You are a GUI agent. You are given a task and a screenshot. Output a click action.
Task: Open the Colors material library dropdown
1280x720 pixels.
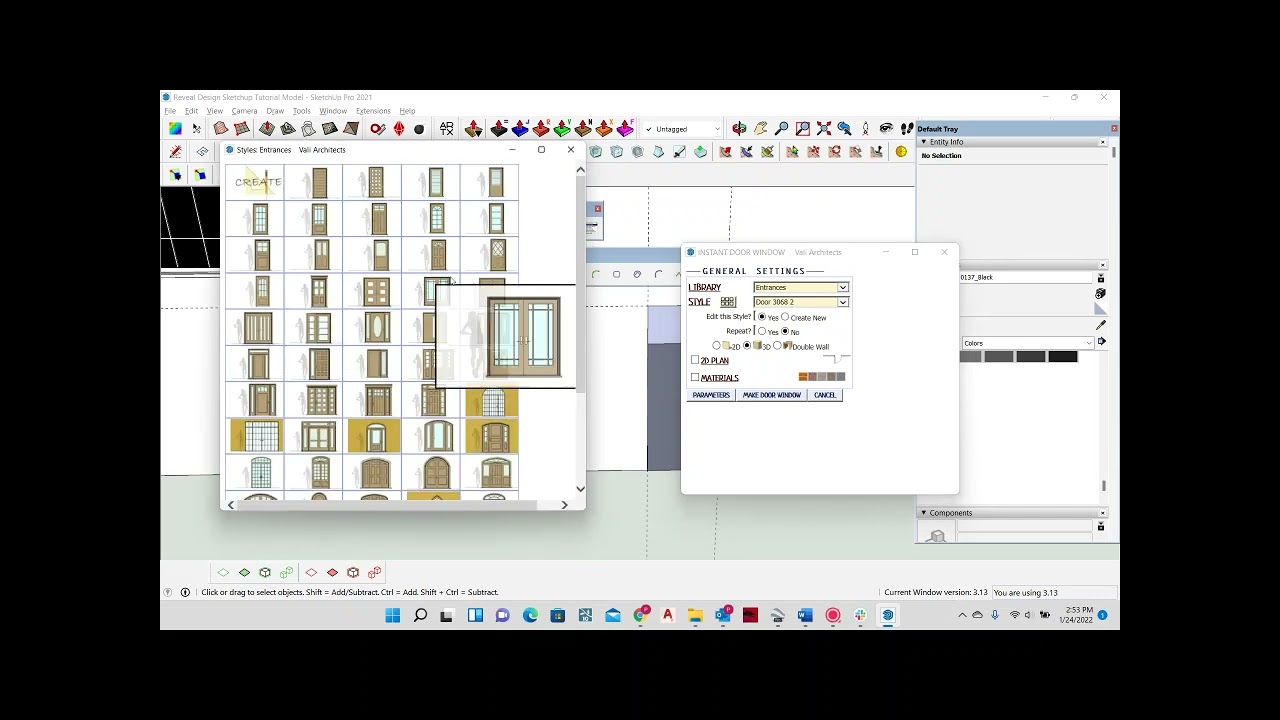pyautogui.click(x=1028, y=343)
